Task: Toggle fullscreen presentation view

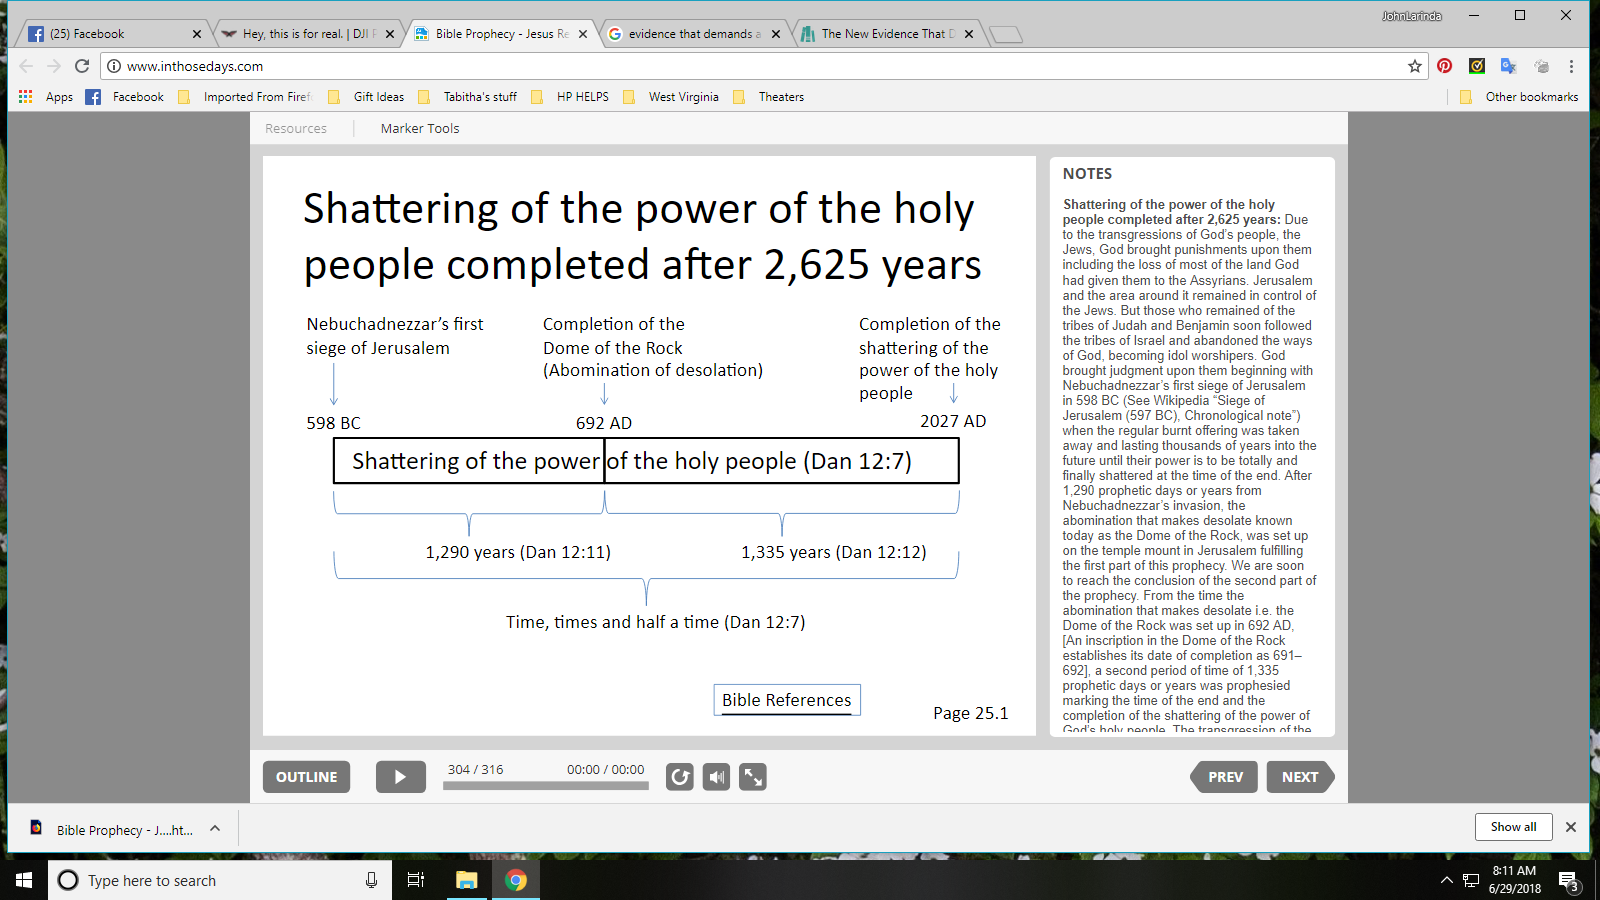Action: point(753,777)
